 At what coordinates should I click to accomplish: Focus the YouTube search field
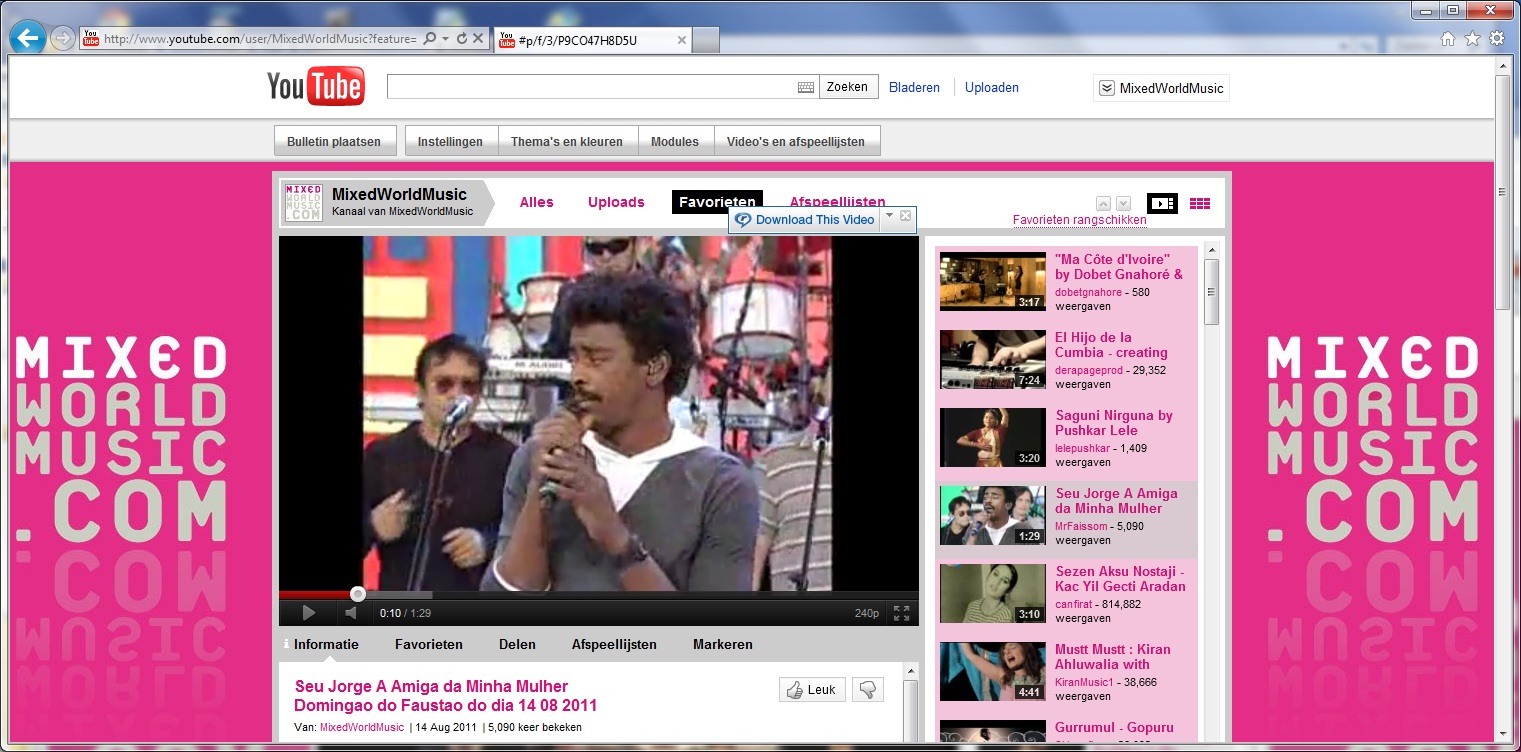point(592,87)
